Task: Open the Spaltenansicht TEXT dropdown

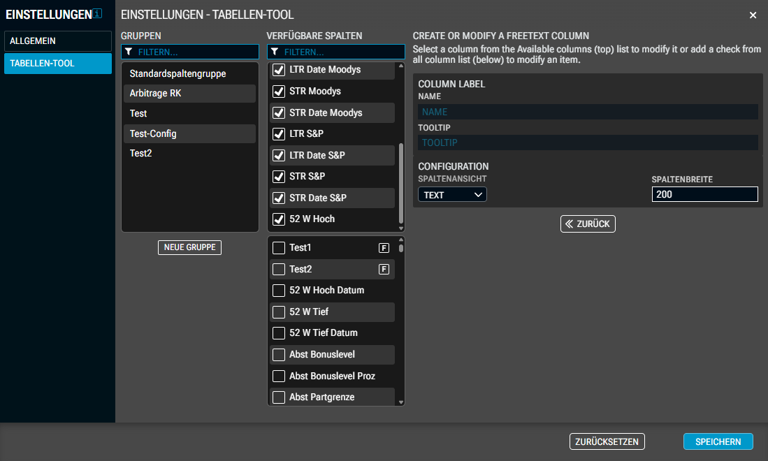Action: pos(452,194)
